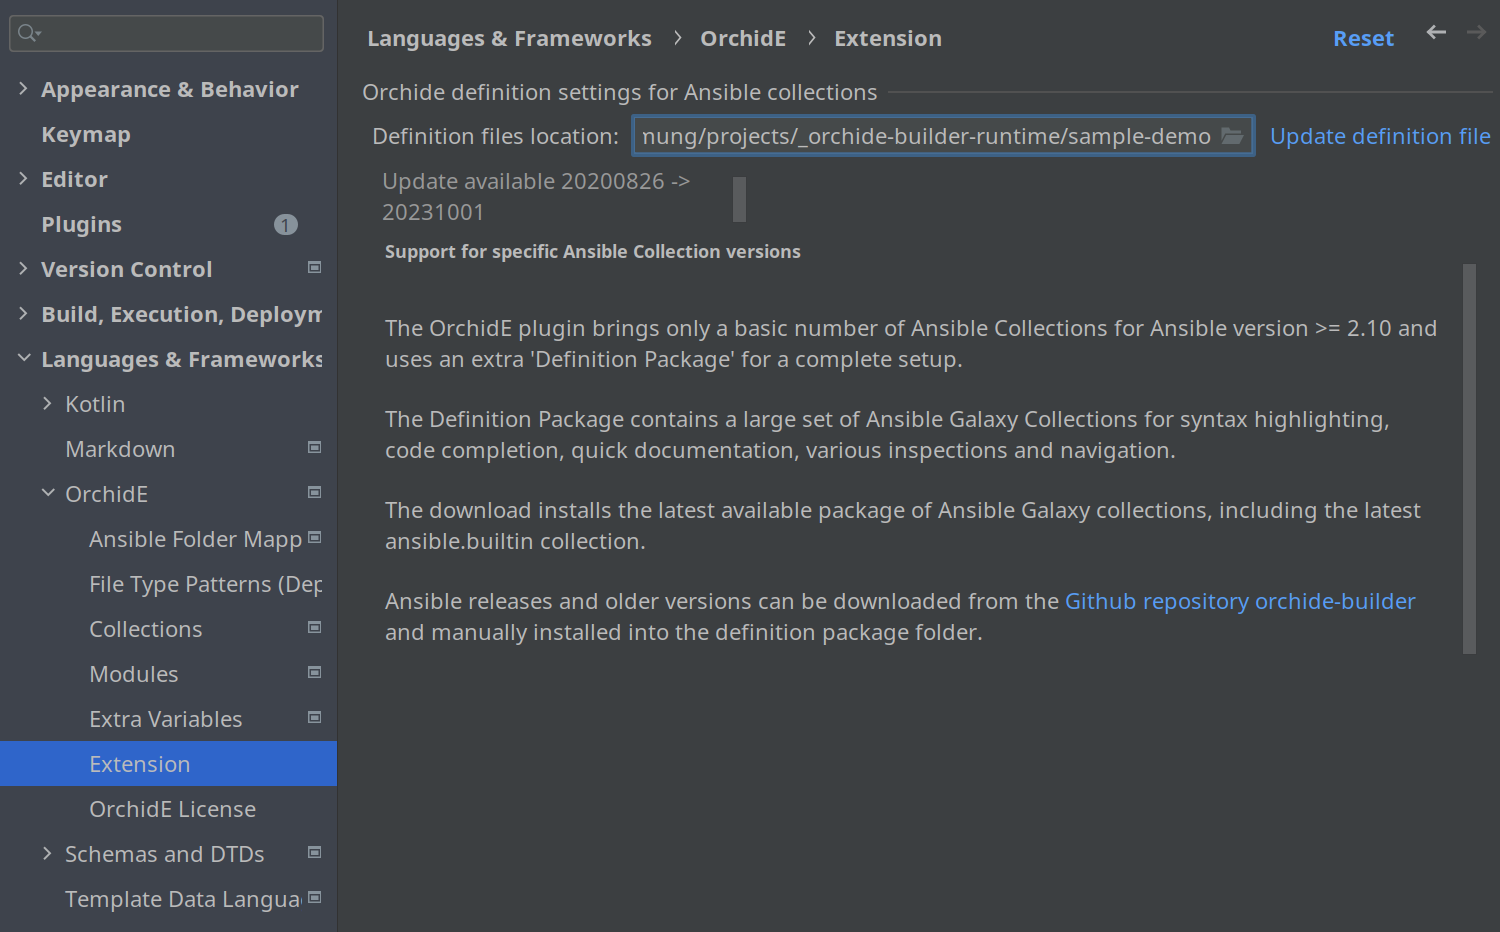This screenshot has width=1500, height=932.
Task: Select the Extension page
Action: (x=168, y=764)
